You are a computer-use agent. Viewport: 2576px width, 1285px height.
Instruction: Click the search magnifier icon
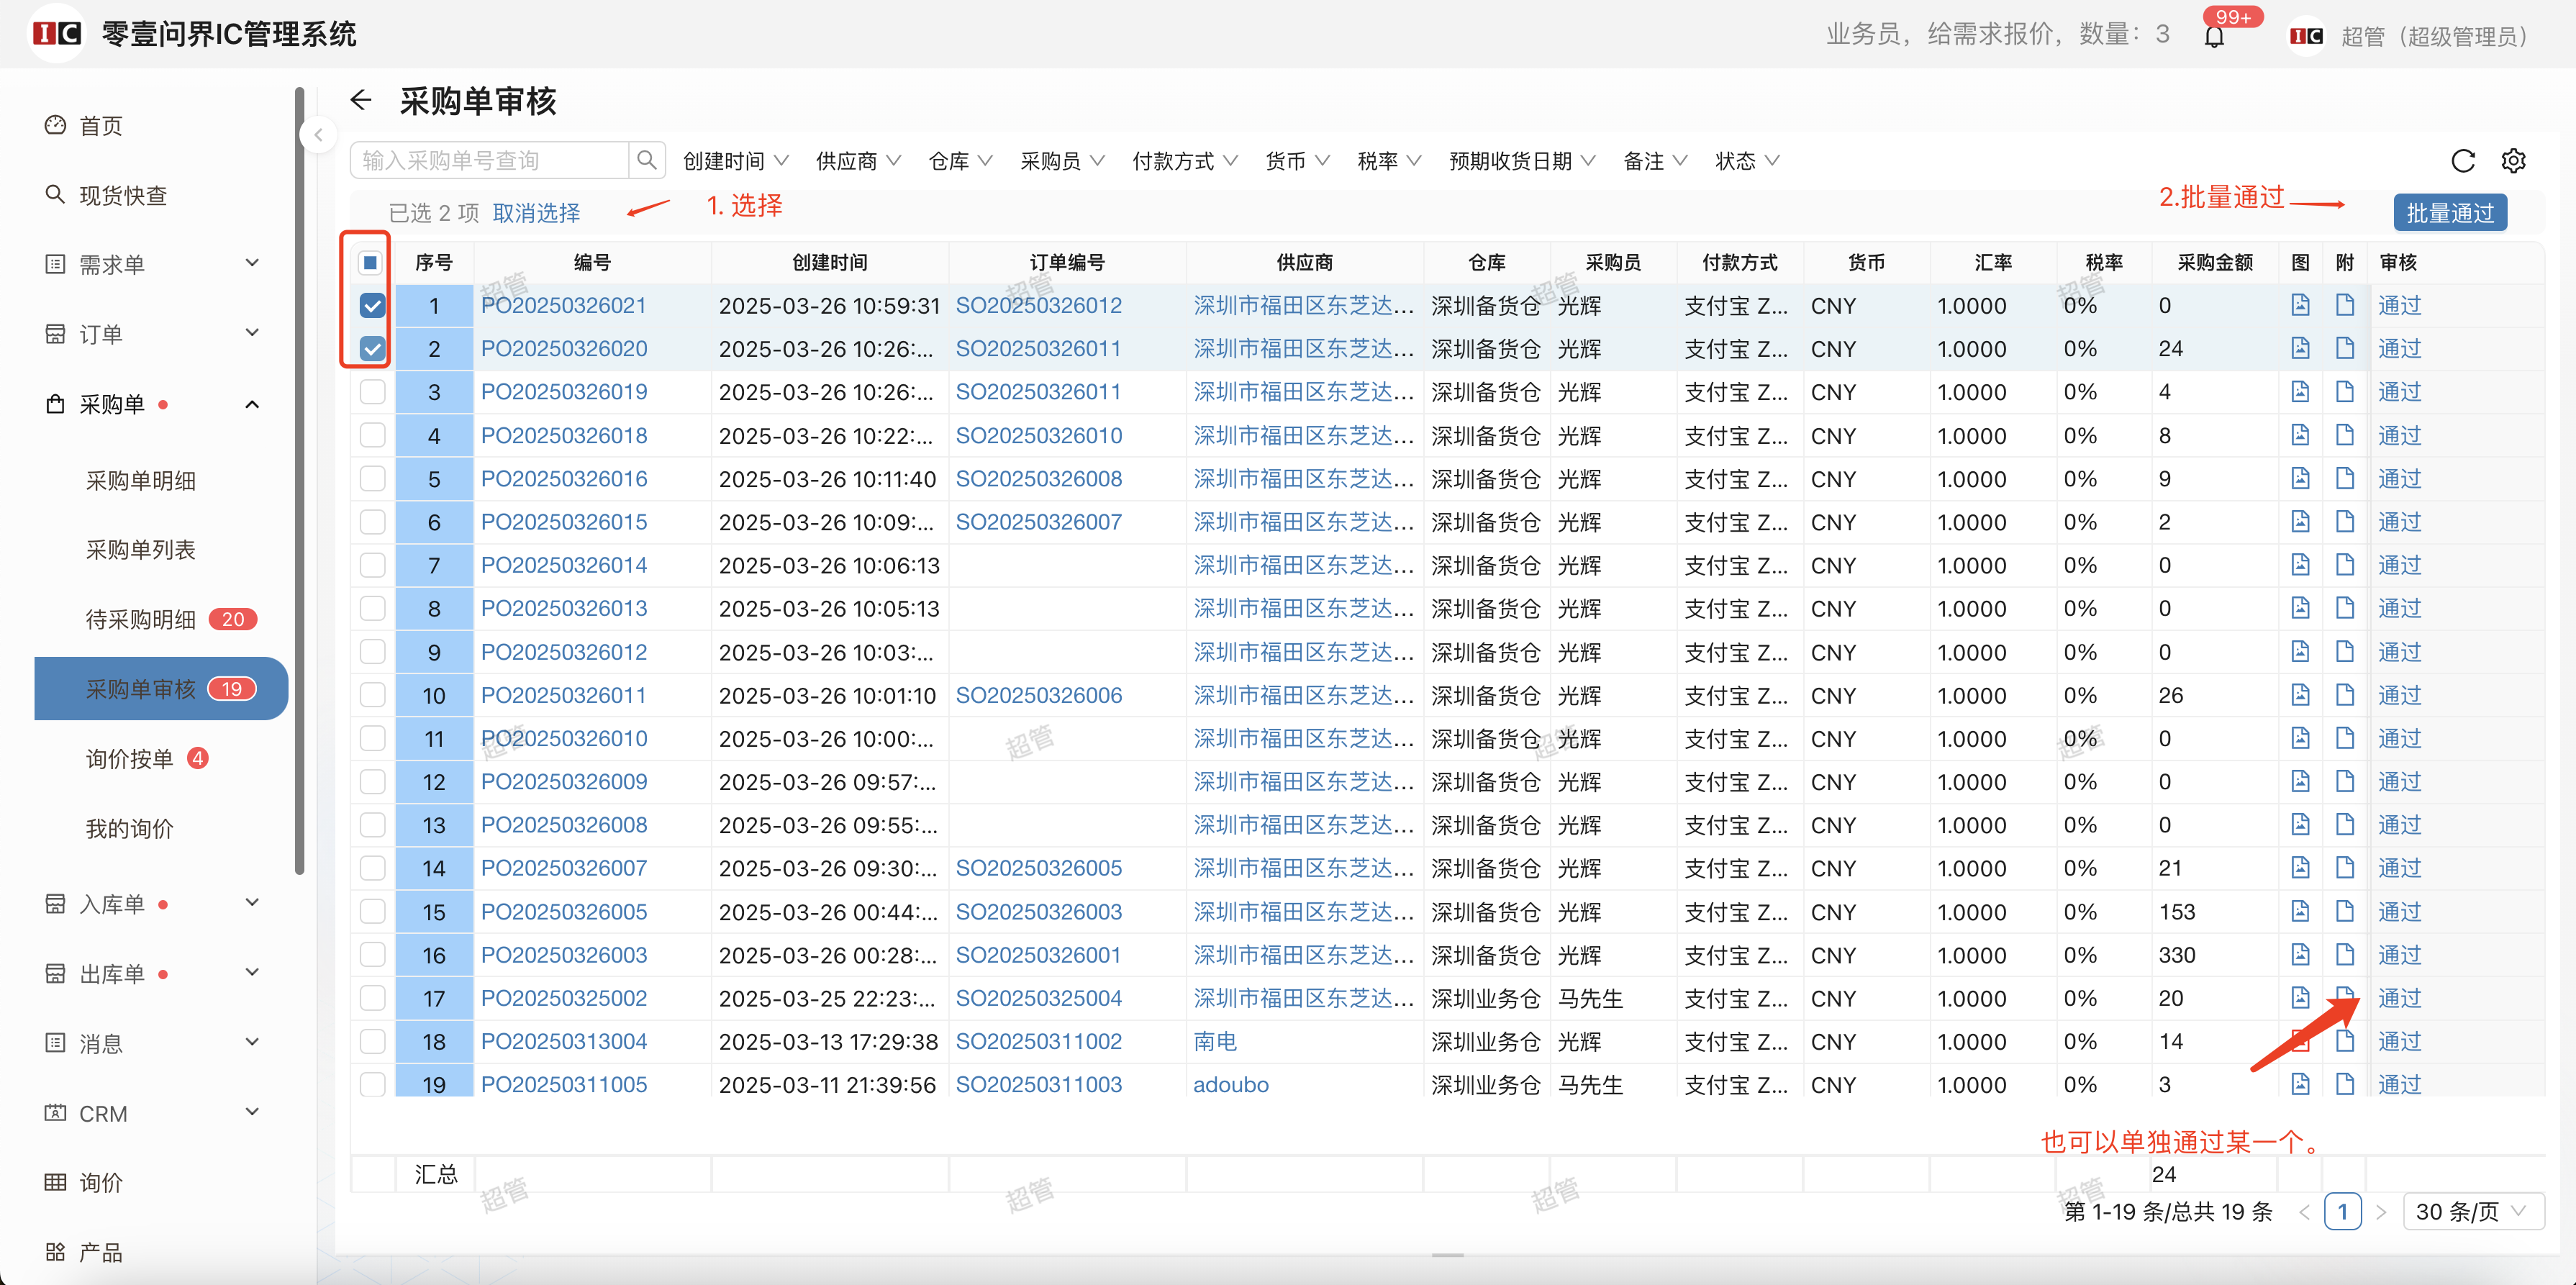pos(647,160)
